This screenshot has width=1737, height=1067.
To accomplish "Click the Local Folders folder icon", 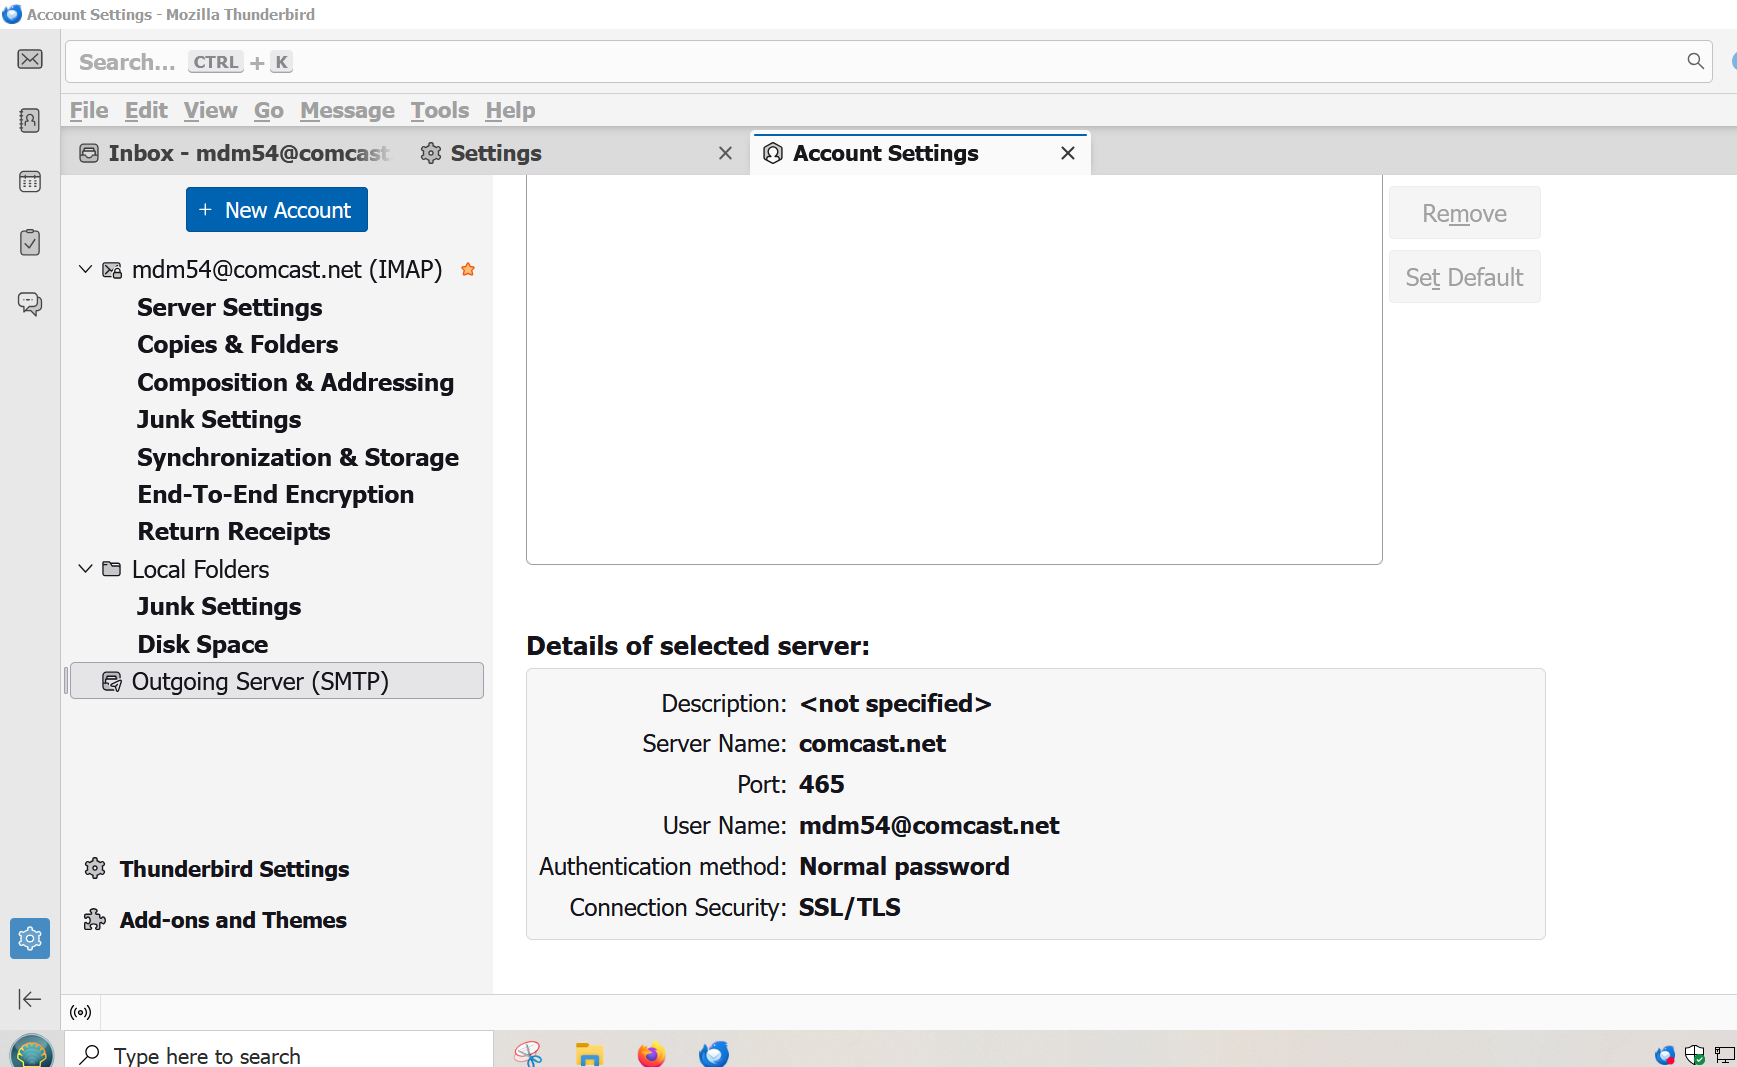I will coord(112,568).
